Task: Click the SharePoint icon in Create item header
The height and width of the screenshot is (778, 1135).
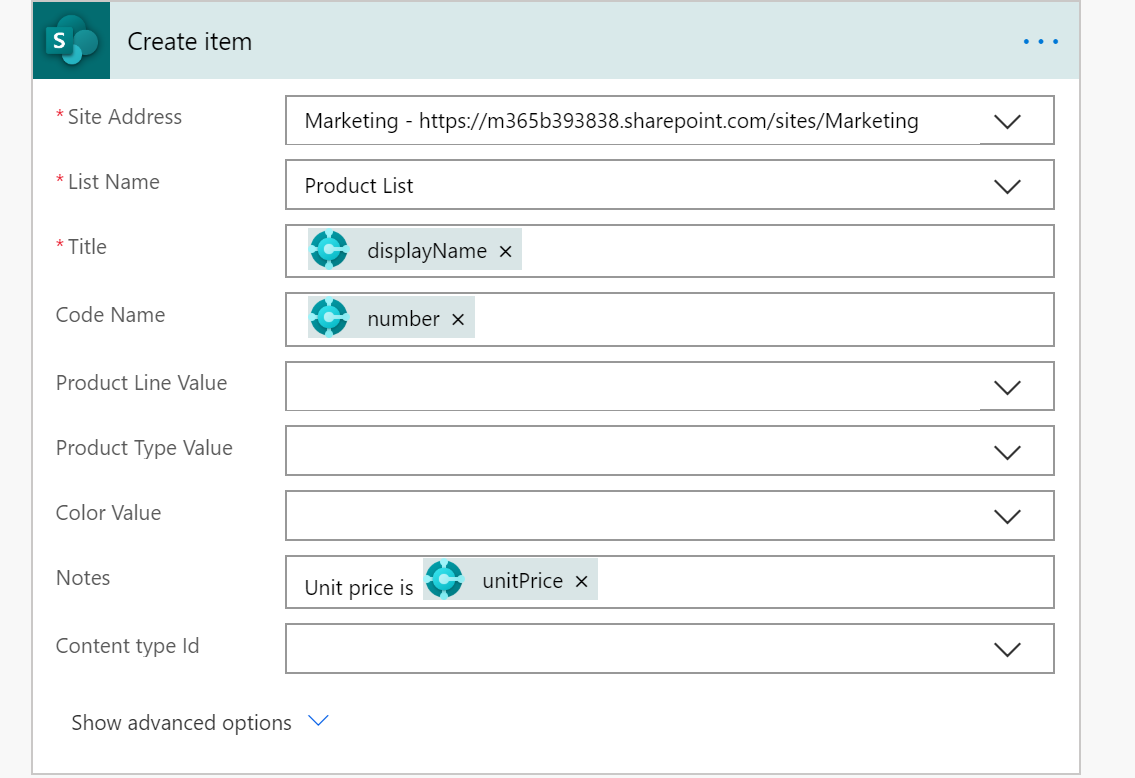Action: coord(71,41)
